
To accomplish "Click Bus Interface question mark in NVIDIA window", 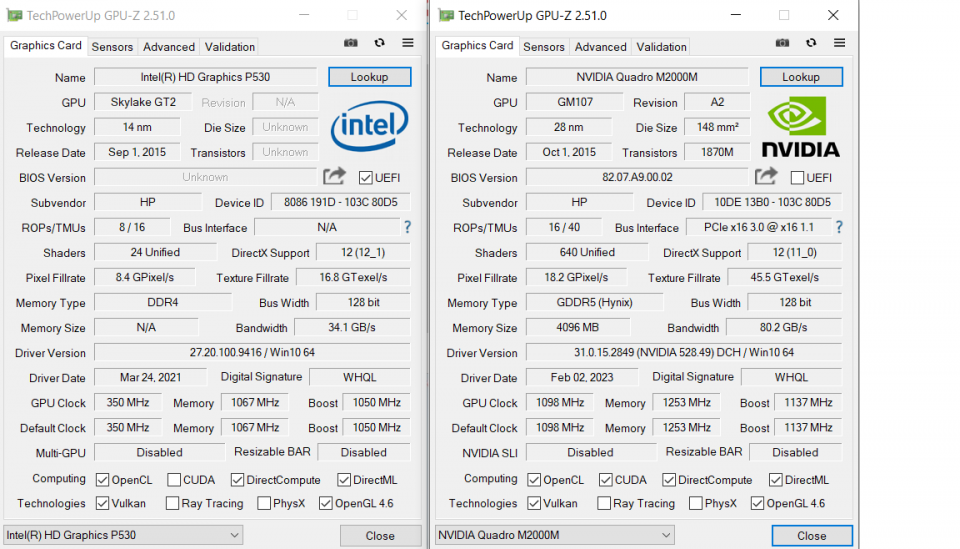I will 839,227.
